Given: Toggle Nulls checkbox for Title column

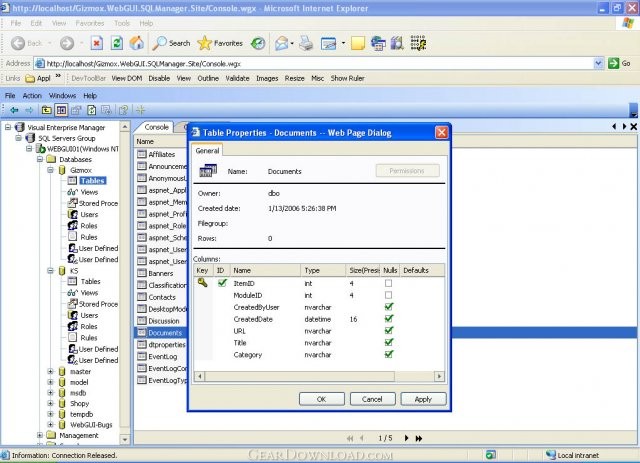Looking at the screenshot, I should click(x=389, y=342).
